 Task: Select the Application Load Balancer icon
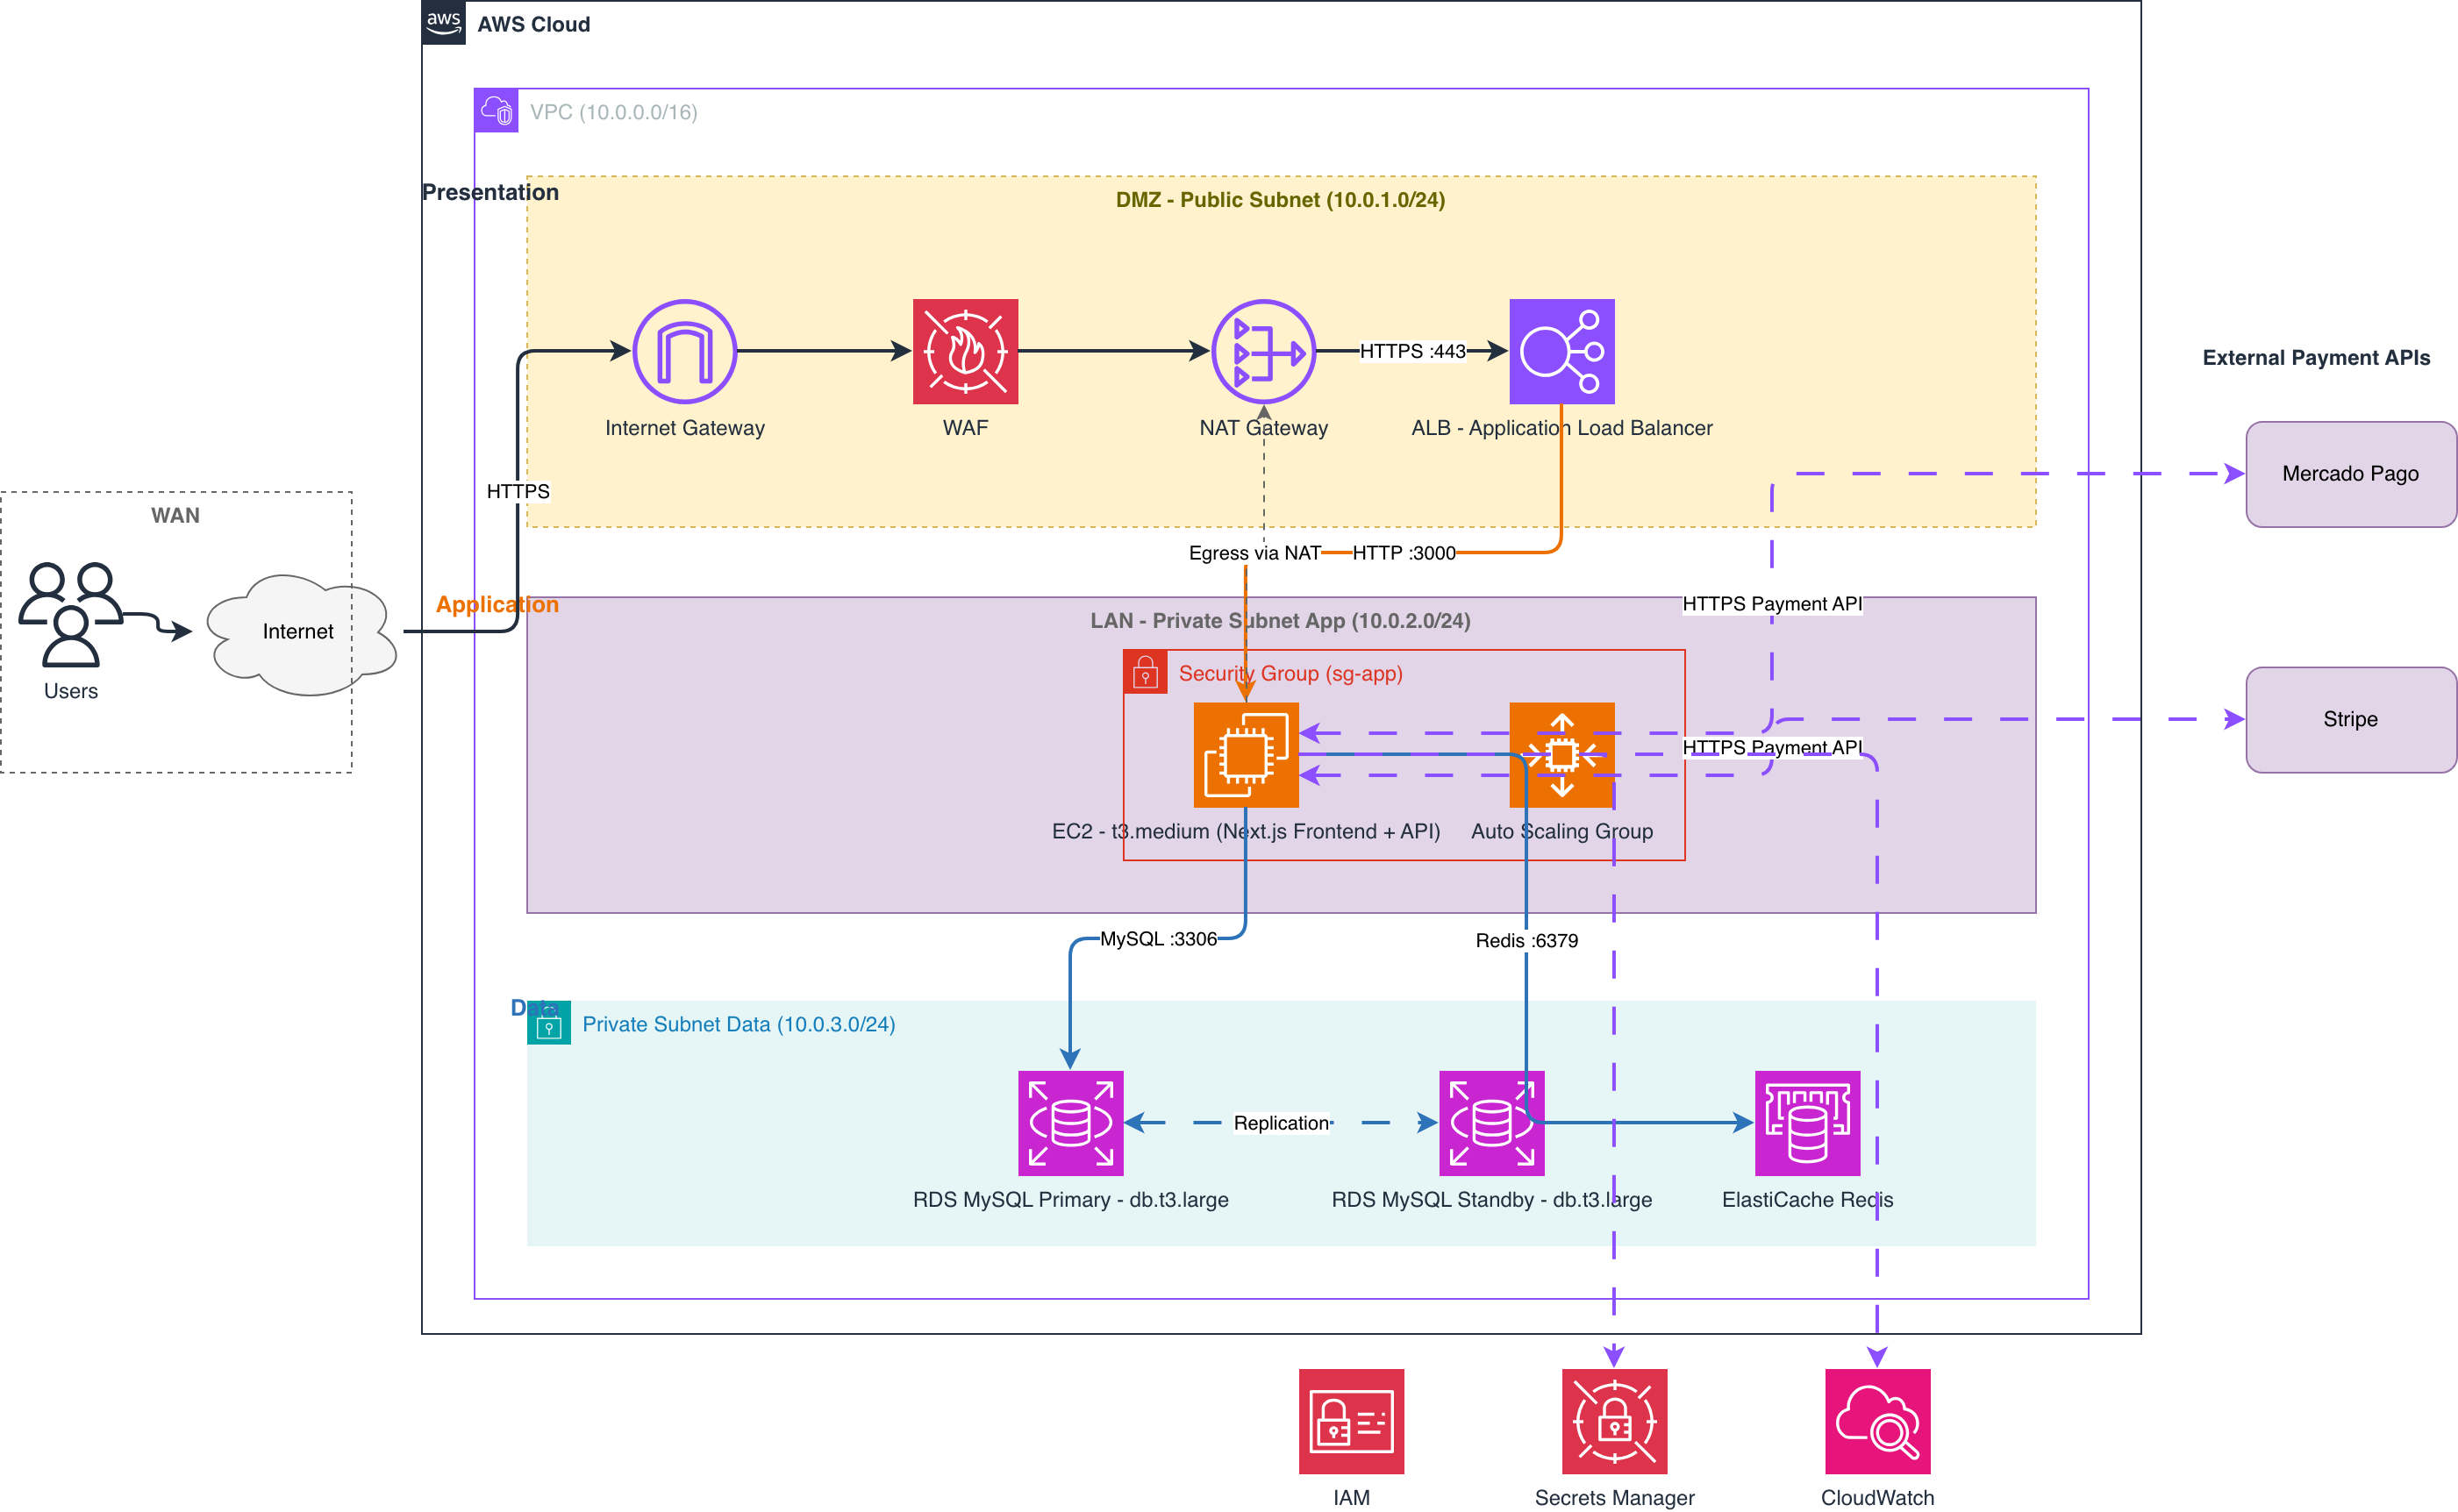click(1562, 351)
